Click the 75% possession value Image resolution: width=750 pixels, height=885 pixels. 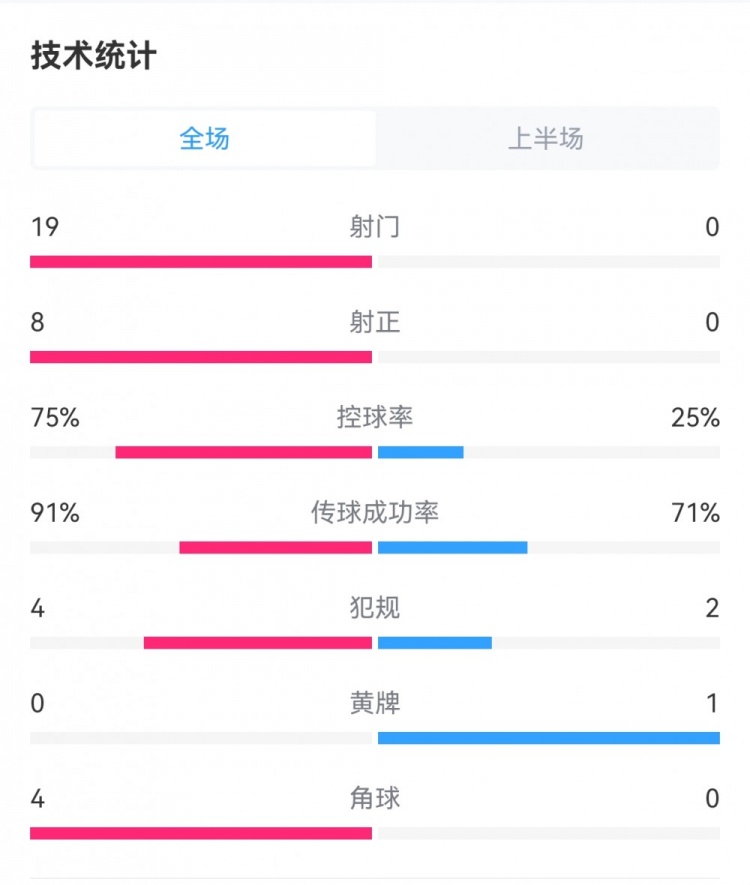(55, 418)
